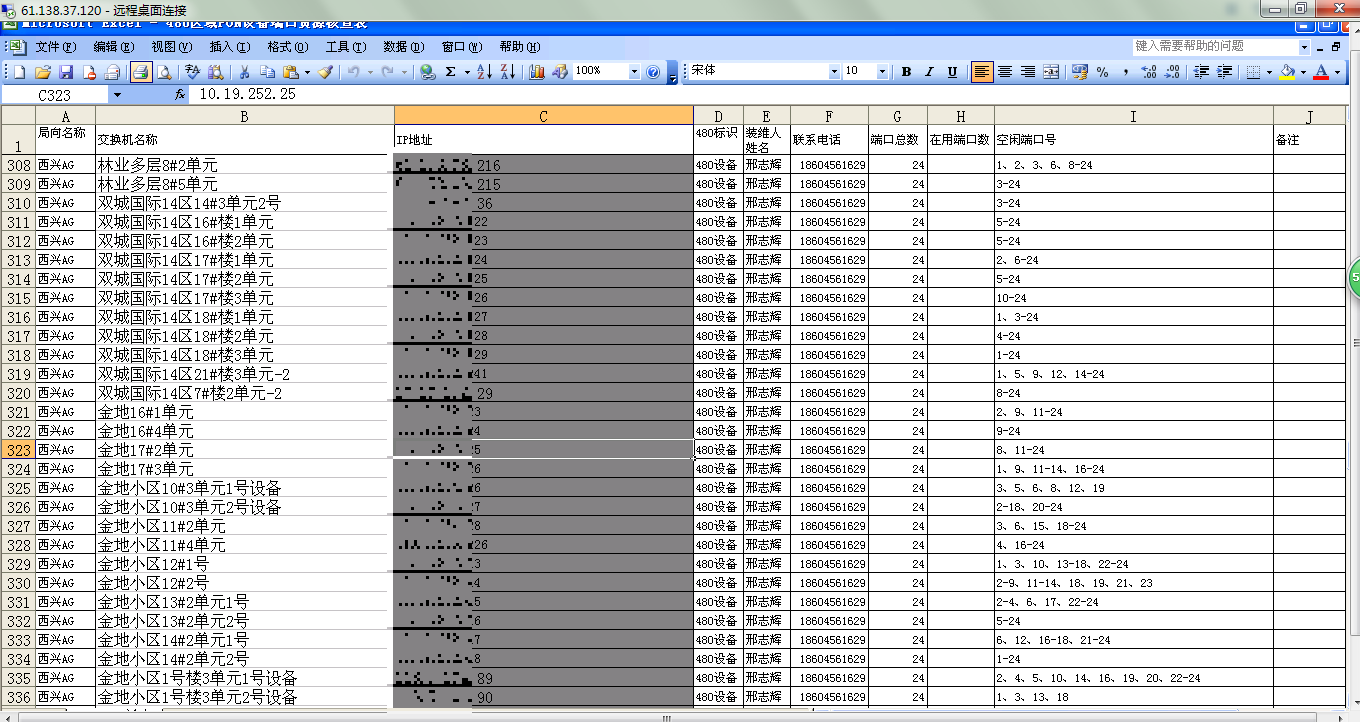Image resolution: width=1360 pixels, height=722 pixels.
Task: Open the 宋体 font name dropdown
Action: [x=834, y=72]
